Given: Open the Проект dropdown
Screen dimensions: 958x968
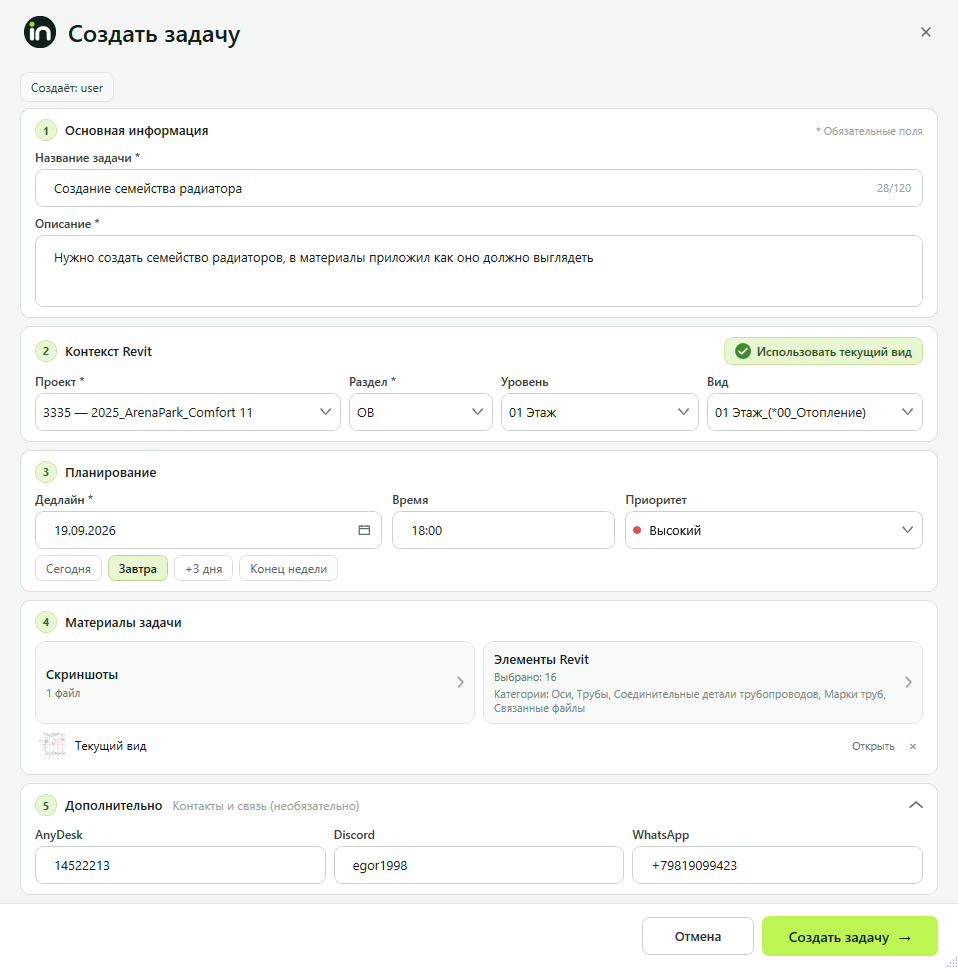Looking at the screenshot, I should (188, 412).
